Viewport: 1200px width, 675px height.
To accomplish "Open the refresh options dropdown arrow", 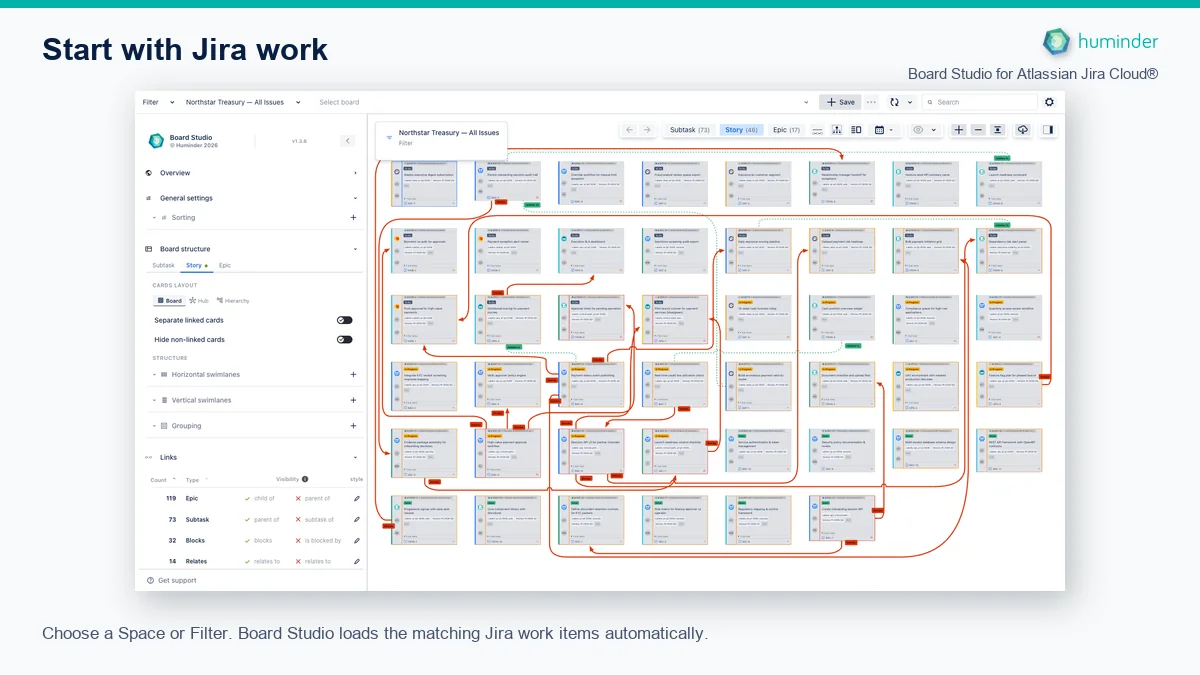I will pos(909,102).
